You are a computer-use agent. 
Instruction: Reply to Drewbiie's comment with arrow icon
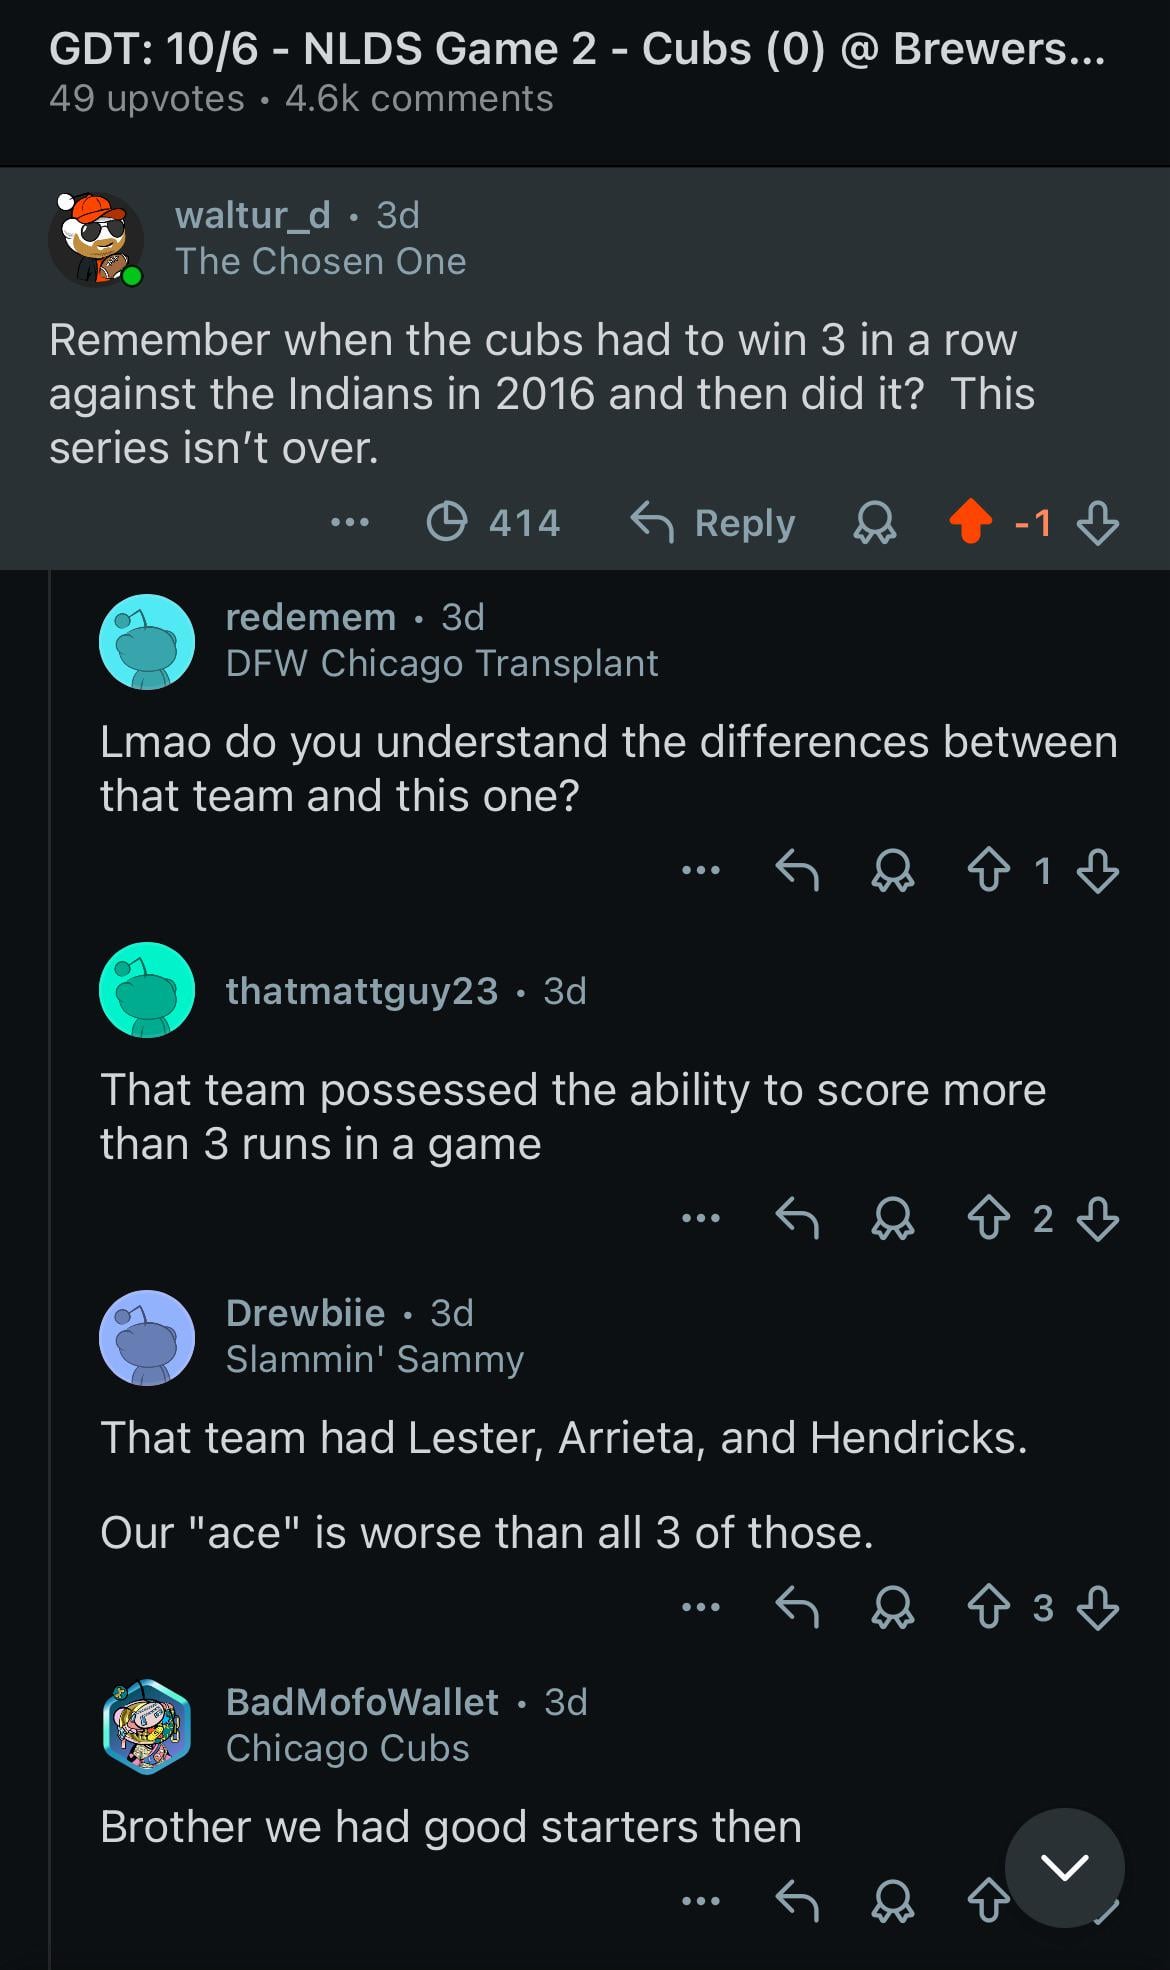[797, 1607]
